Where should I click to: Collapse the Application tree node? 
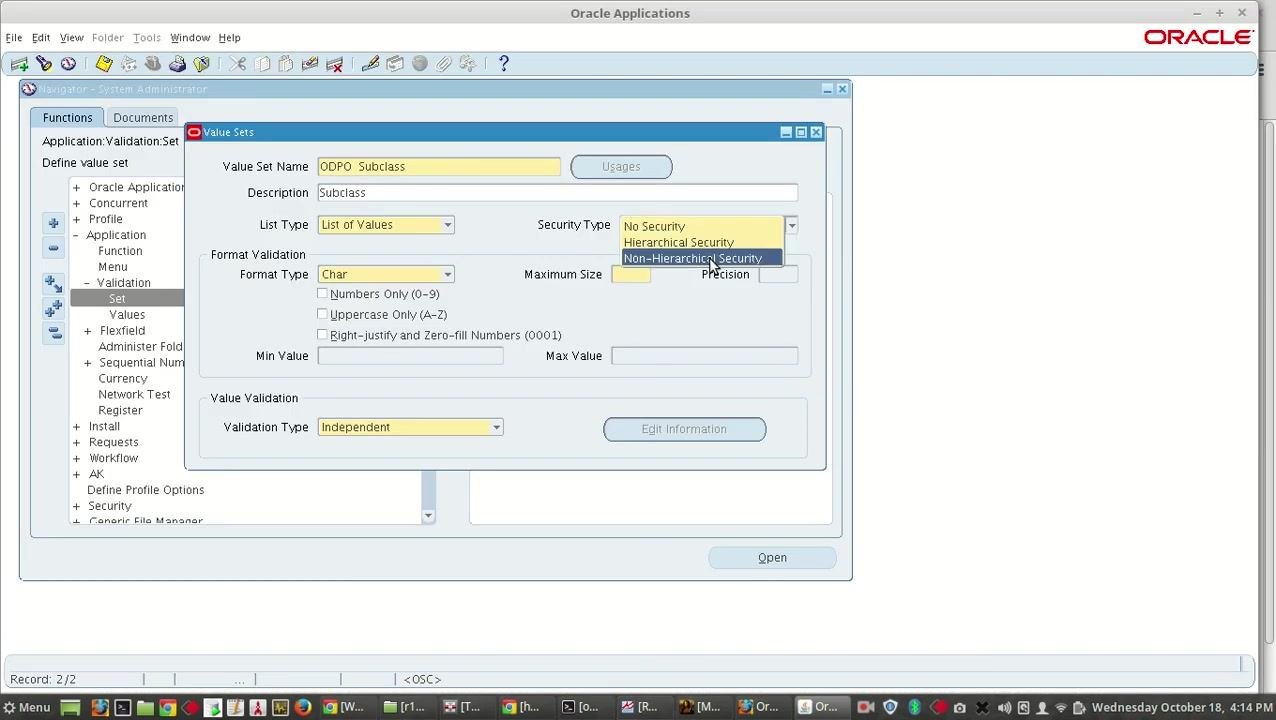tap(76, 235)
